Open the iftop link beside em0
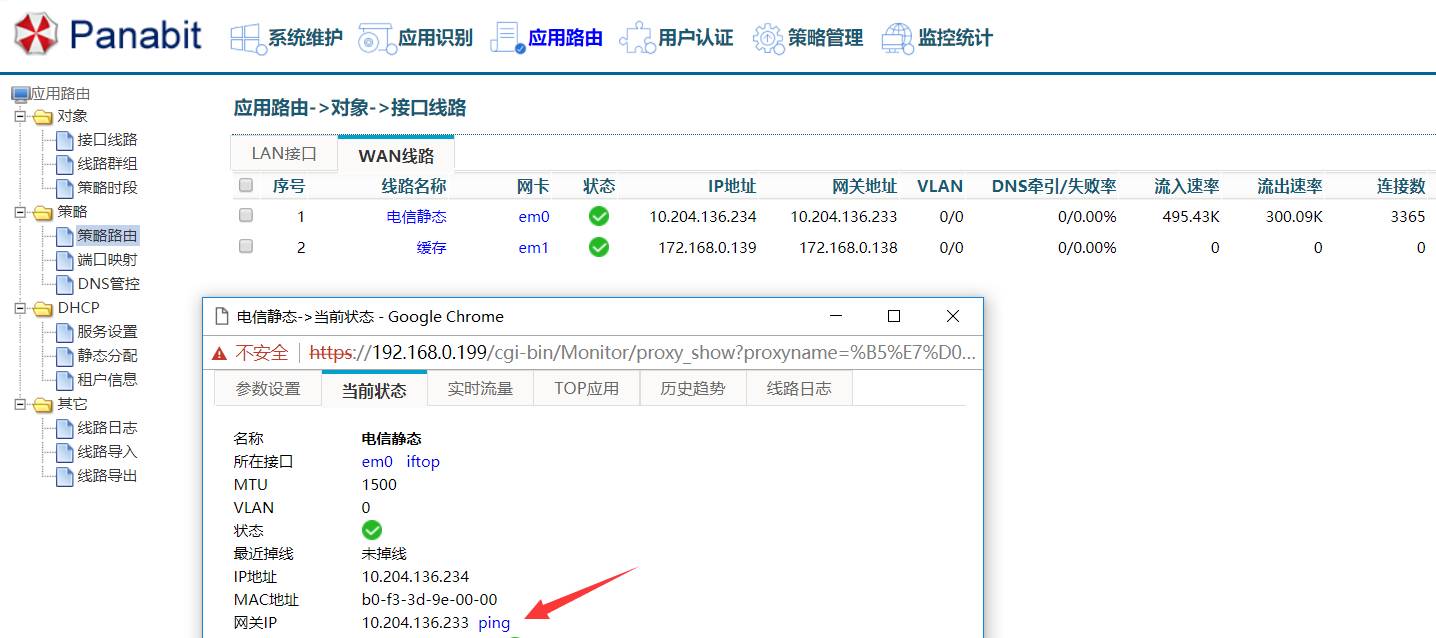The width and height of the screenshot is (1436, 638). [422, 461]
